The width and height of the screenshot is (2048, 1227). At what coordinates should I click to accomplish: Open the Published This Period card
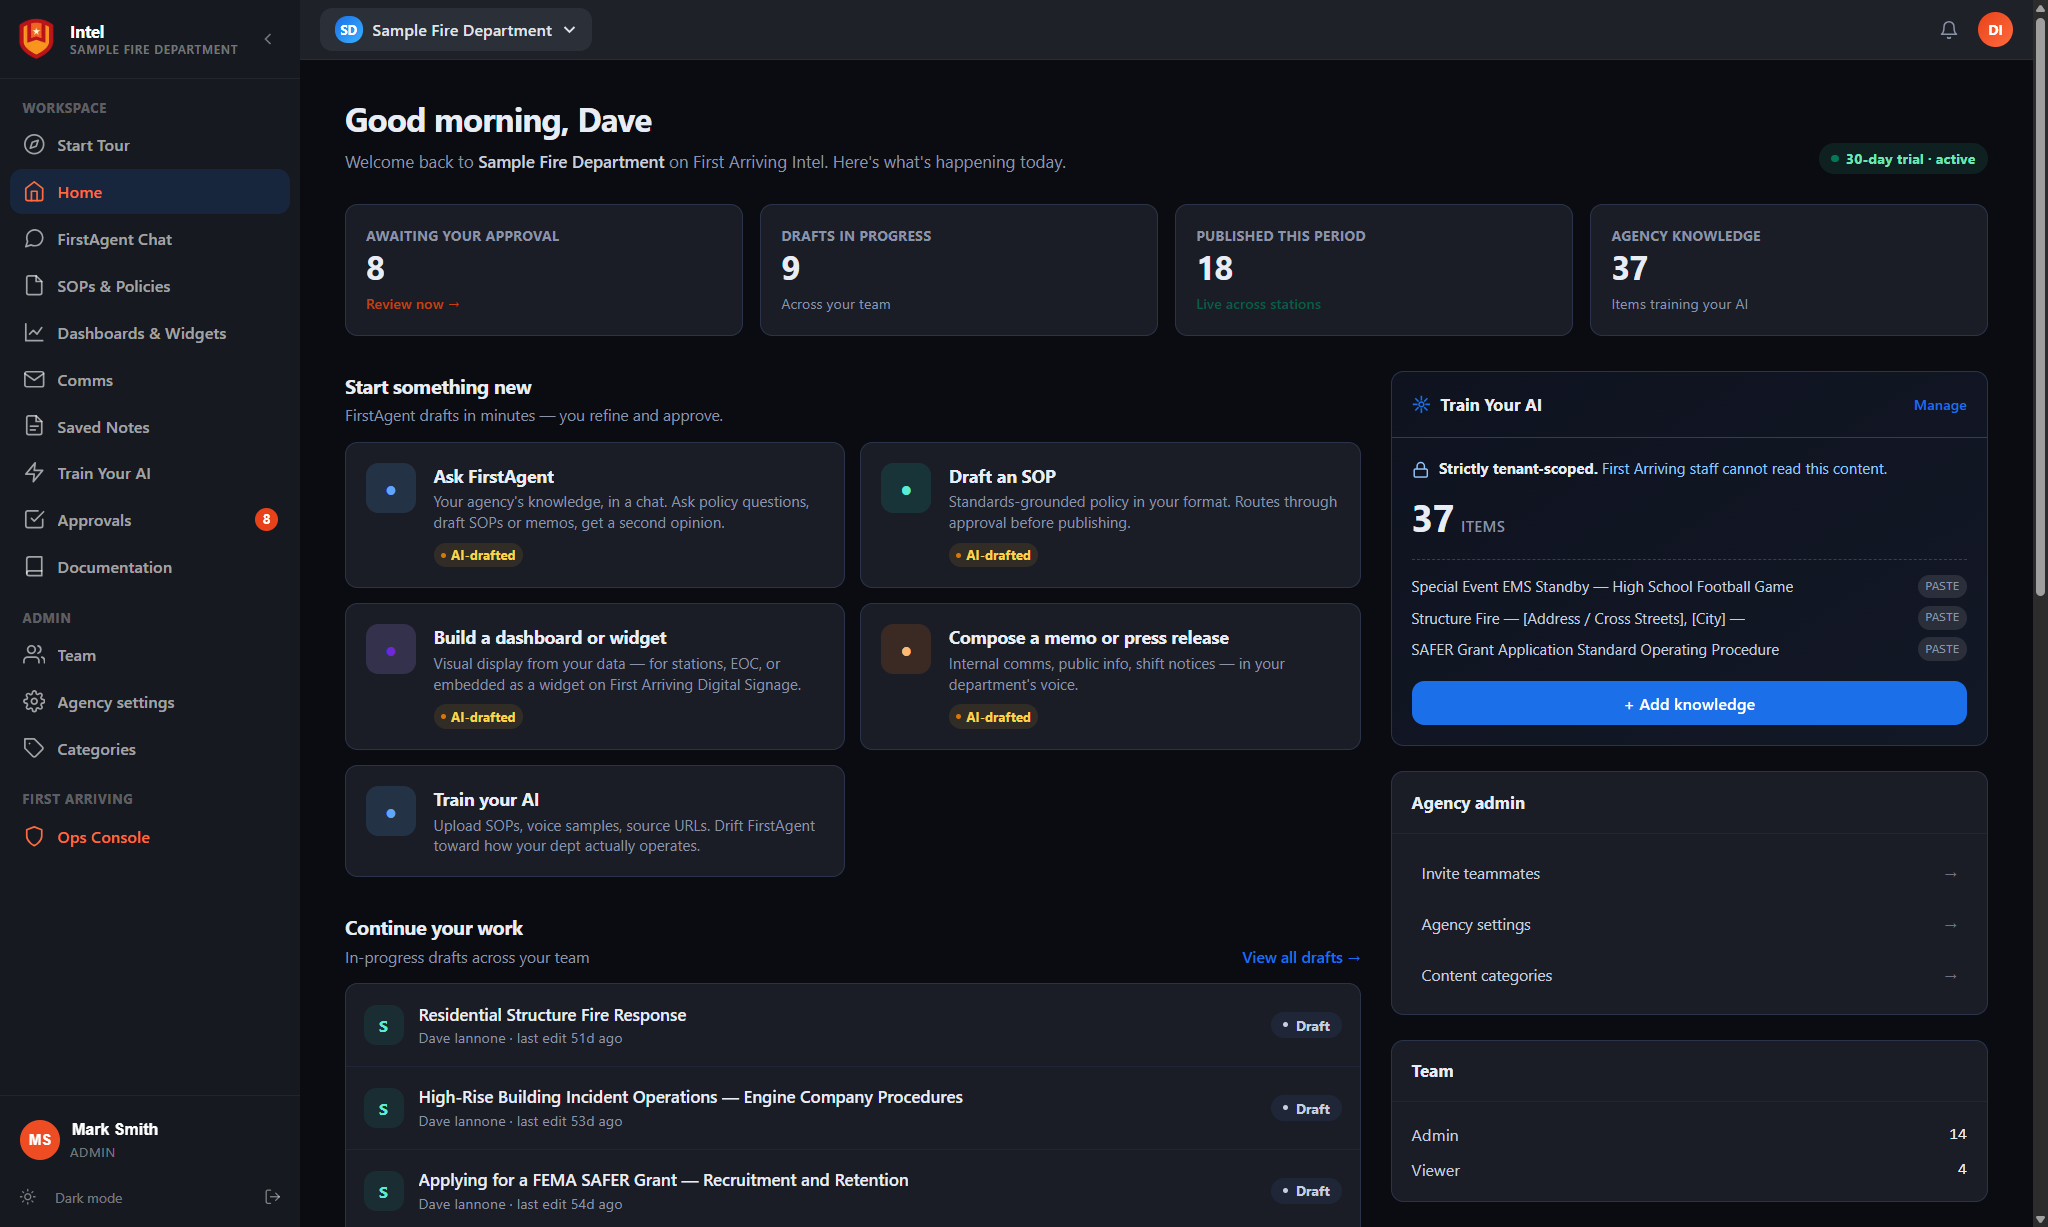coord(1373,270)
